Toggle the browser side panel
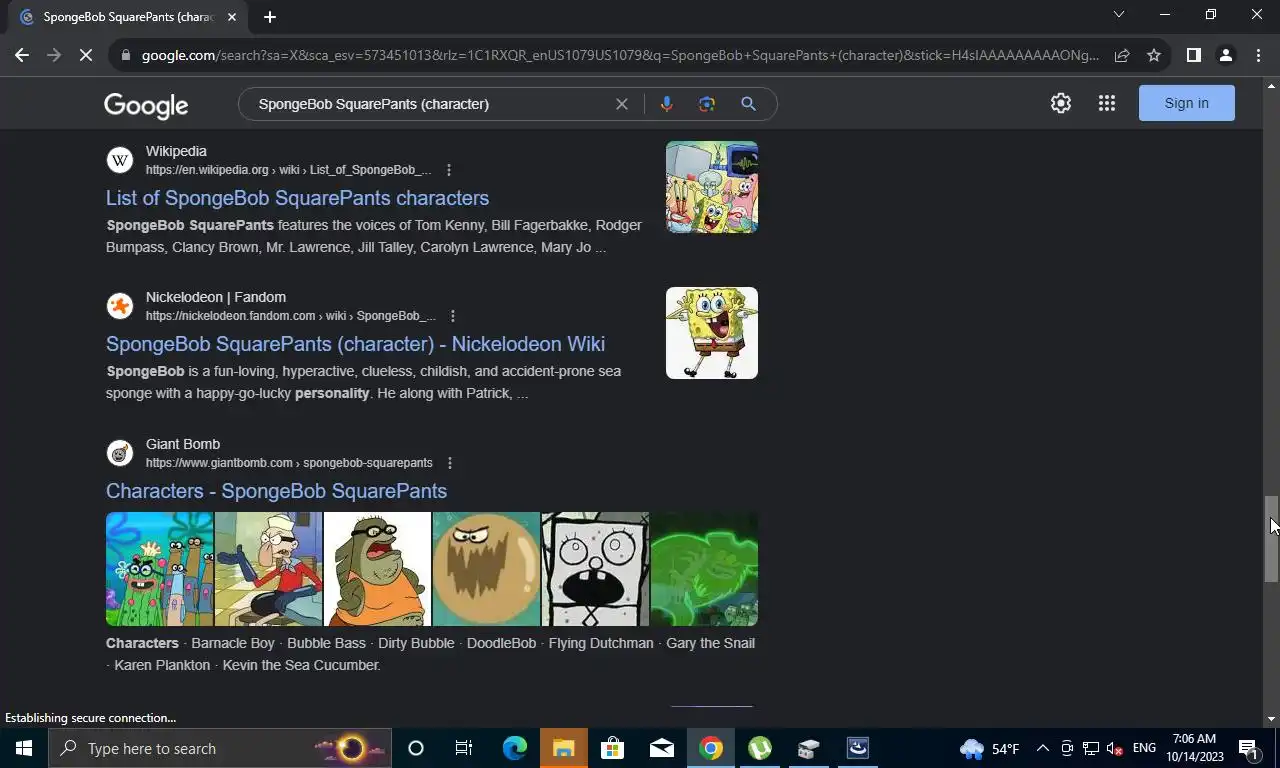Image resolution: width=1280 pixels, height=768 pixels. (1193, 55)
